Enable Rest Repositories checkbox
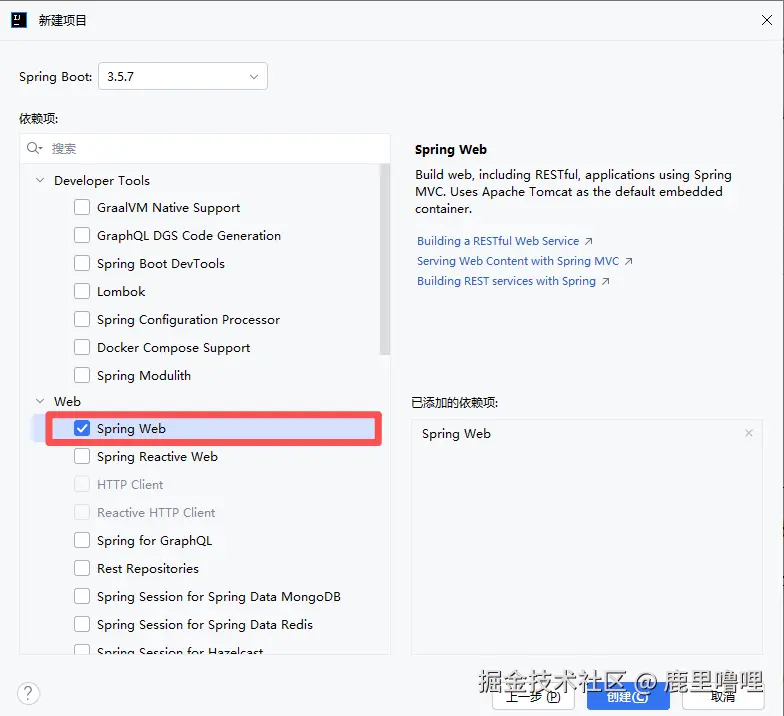The width and height of the screenshot is (784, 716). (82, 568)
